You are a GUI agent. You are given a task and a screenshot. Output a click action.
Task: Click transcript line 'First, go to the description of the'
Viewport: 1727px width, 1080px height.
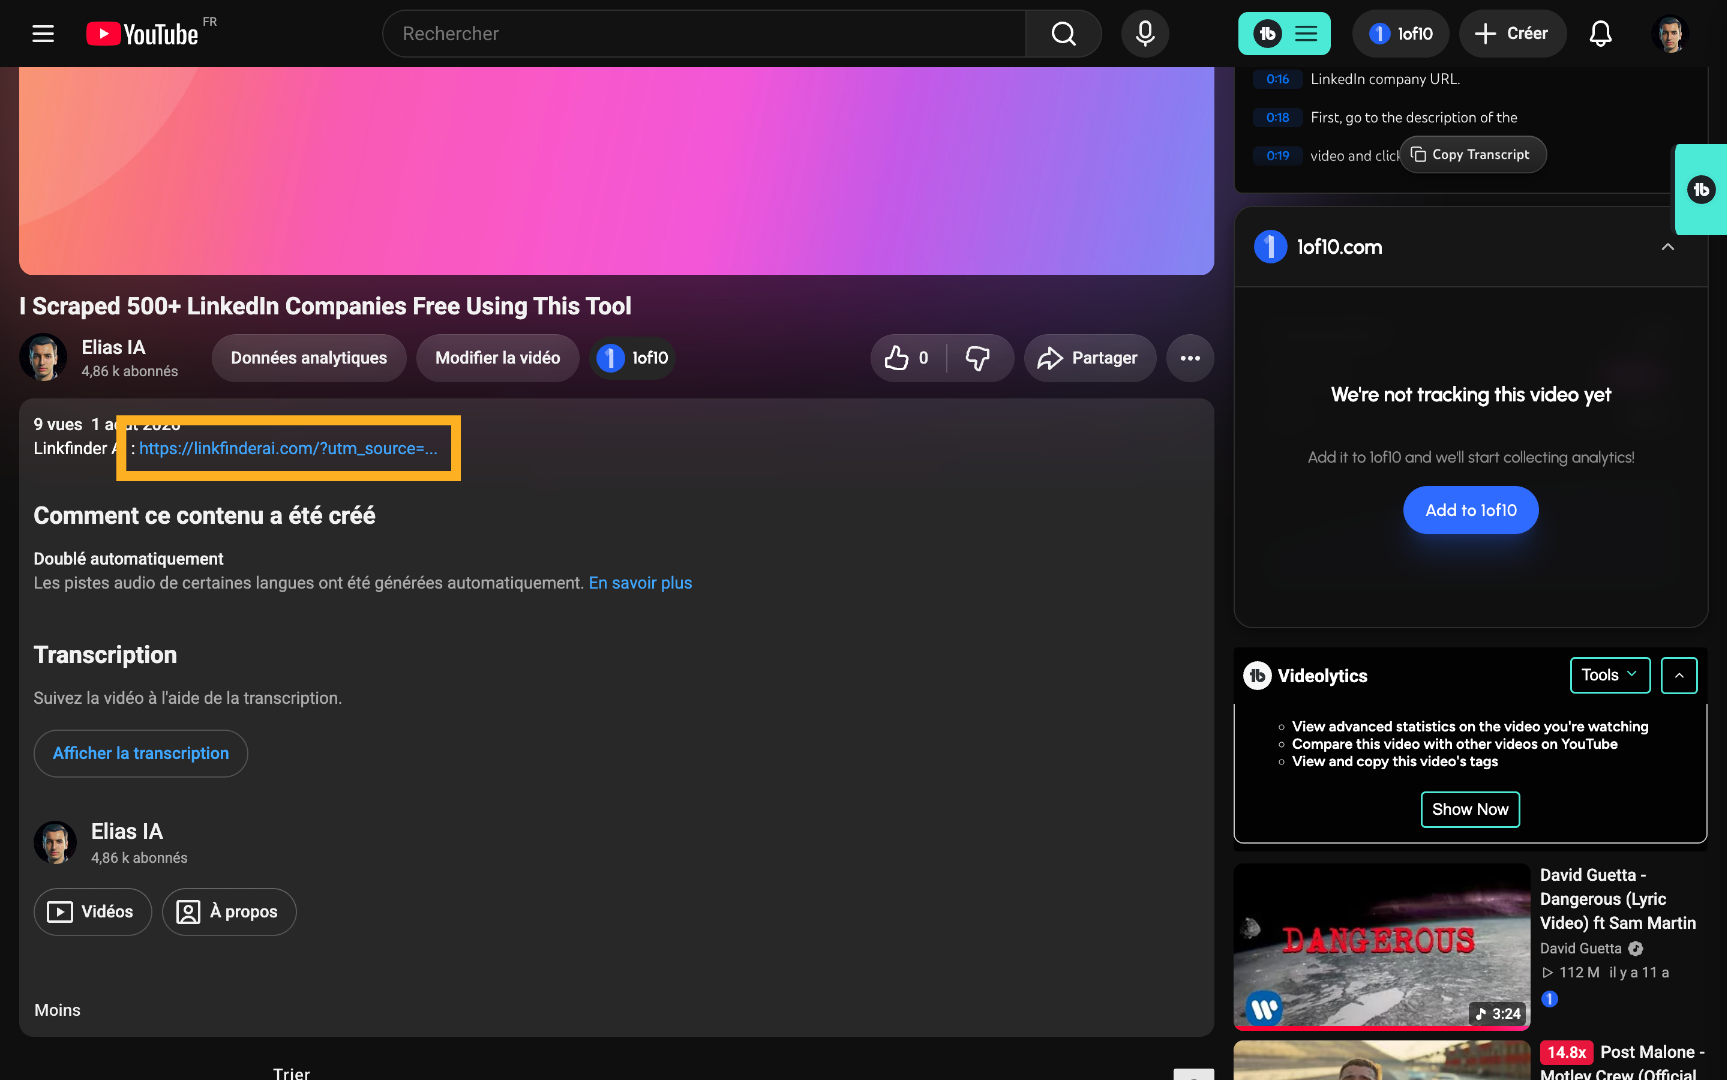pyautogui.click(x=1414, y=117)
